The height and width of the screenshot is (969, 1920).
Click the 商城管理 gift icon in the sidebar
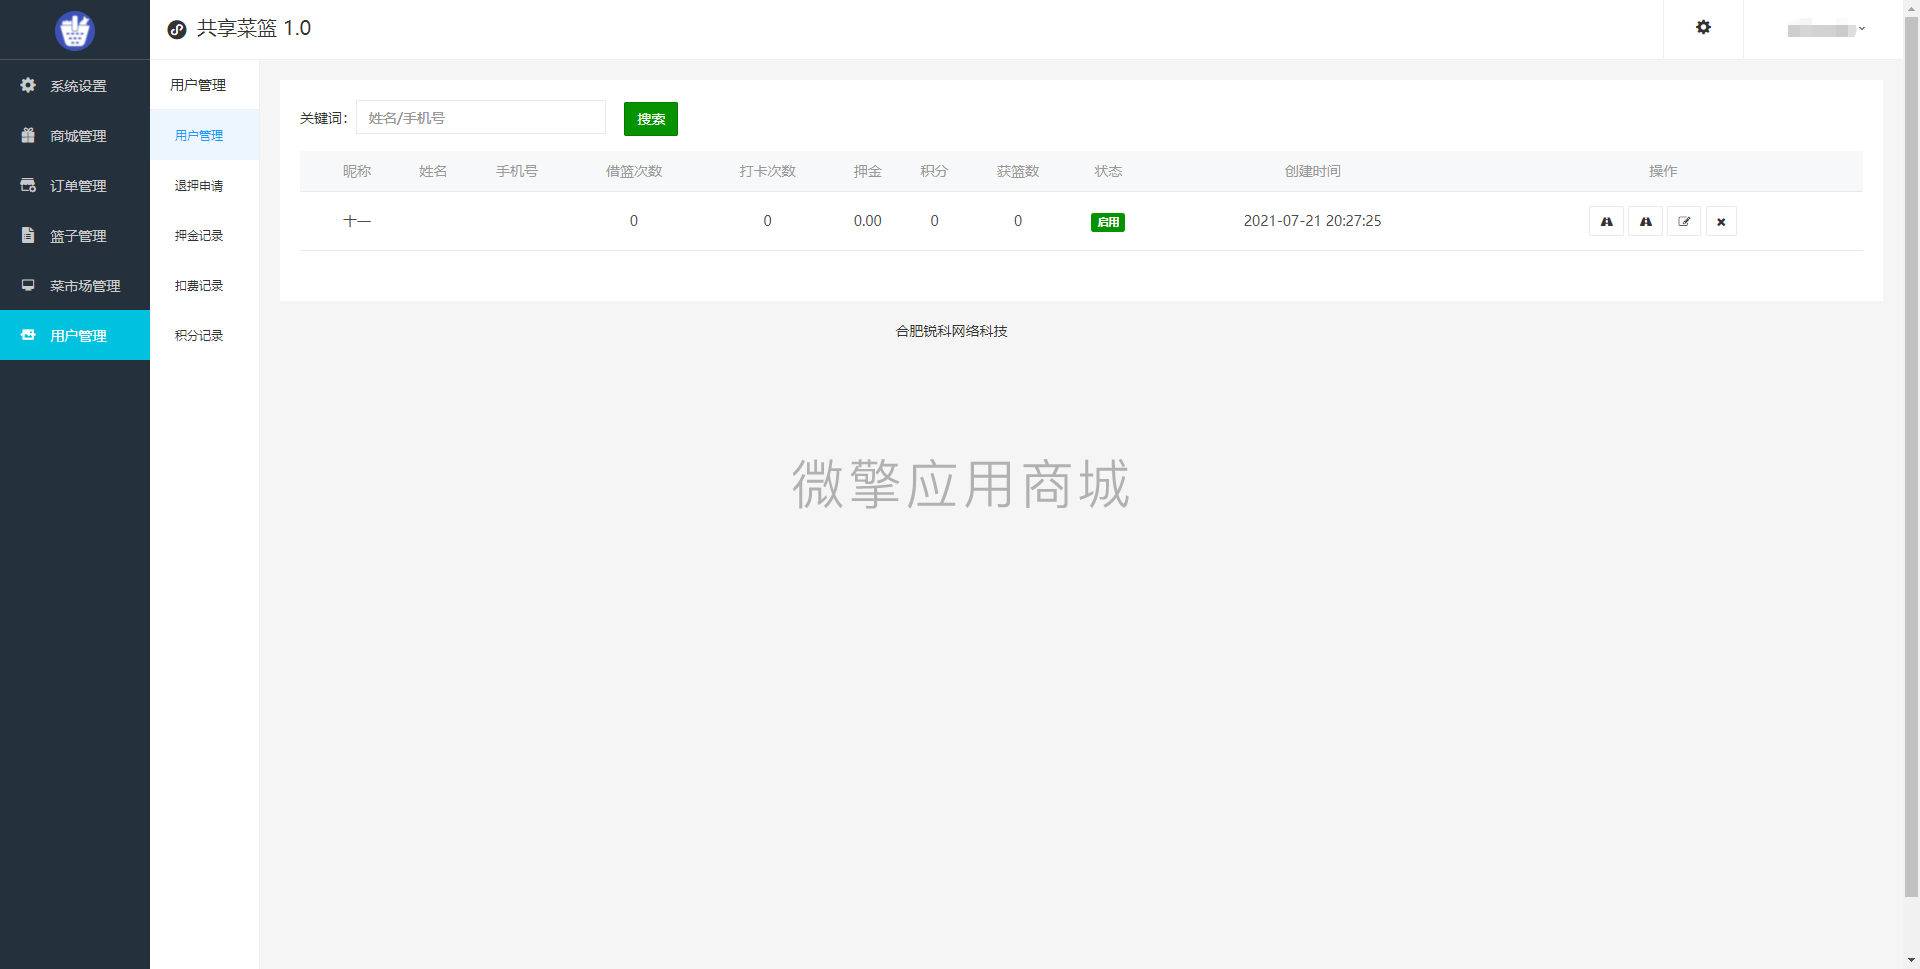coord(28,135)
